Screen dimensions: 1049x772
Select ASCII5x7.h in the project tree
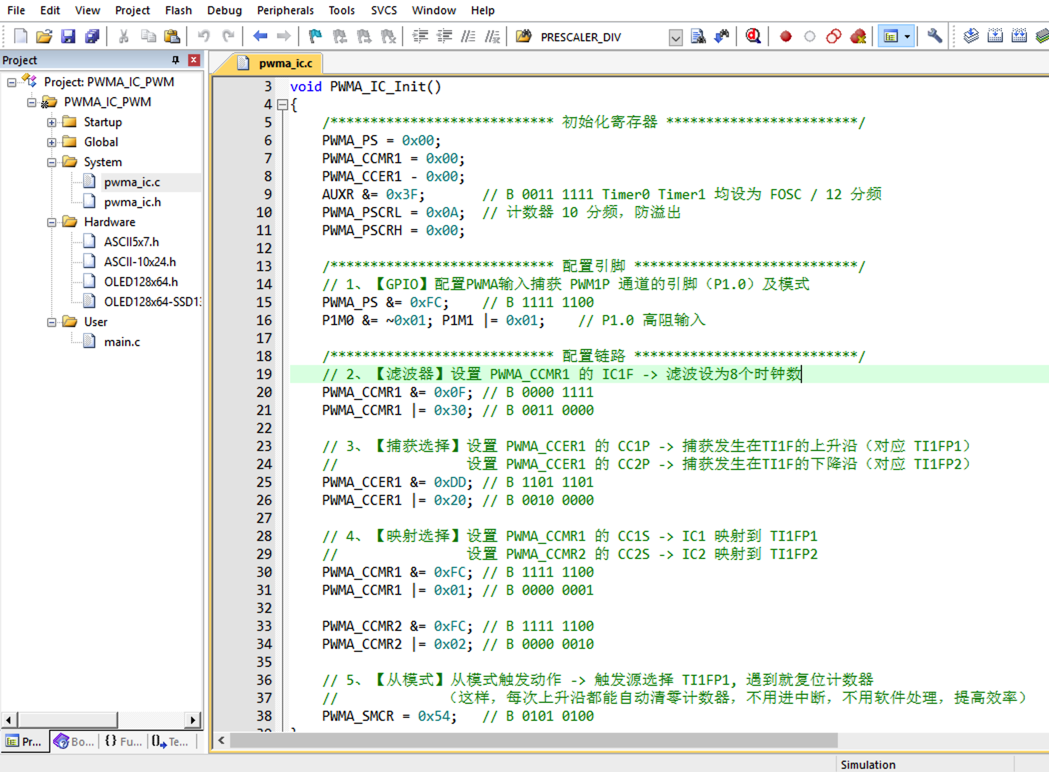pyautogui.click(x=131, y=242)
